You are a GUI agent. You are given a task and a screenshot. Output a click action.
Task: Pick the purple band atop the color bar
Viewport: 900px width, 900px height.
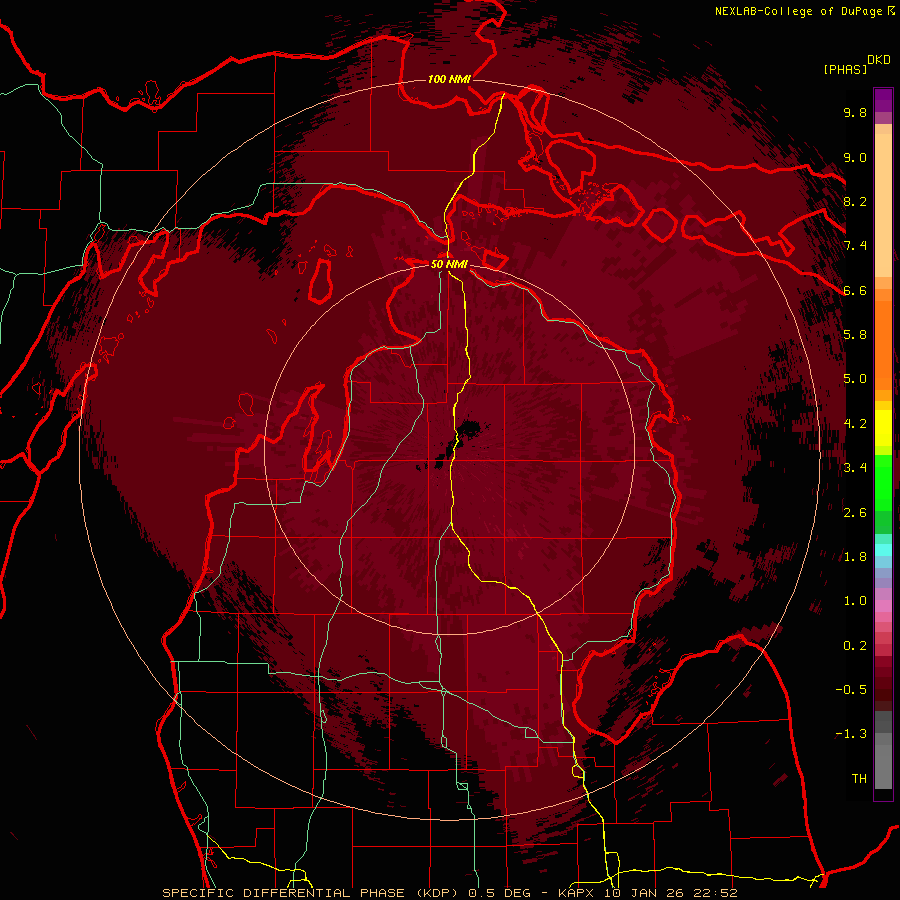click(x=883, y=100)
